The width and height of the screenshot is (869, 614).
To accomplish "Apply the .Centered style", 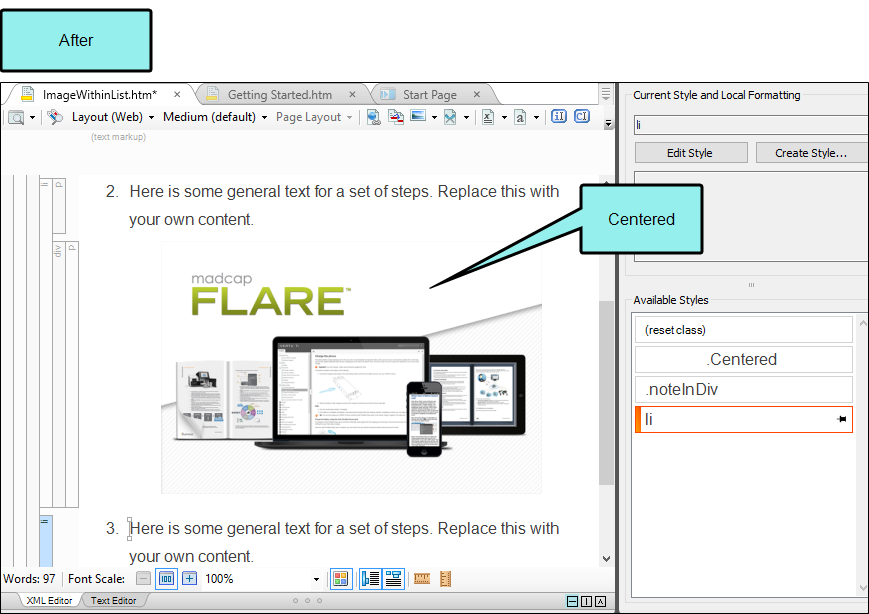I will point(743,360).
